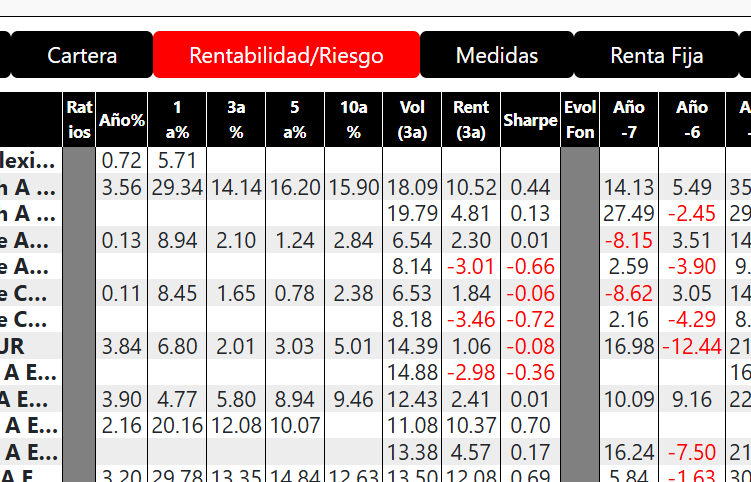
Task: Open the Renta Fija tab
Action: [x=656, y=55]
